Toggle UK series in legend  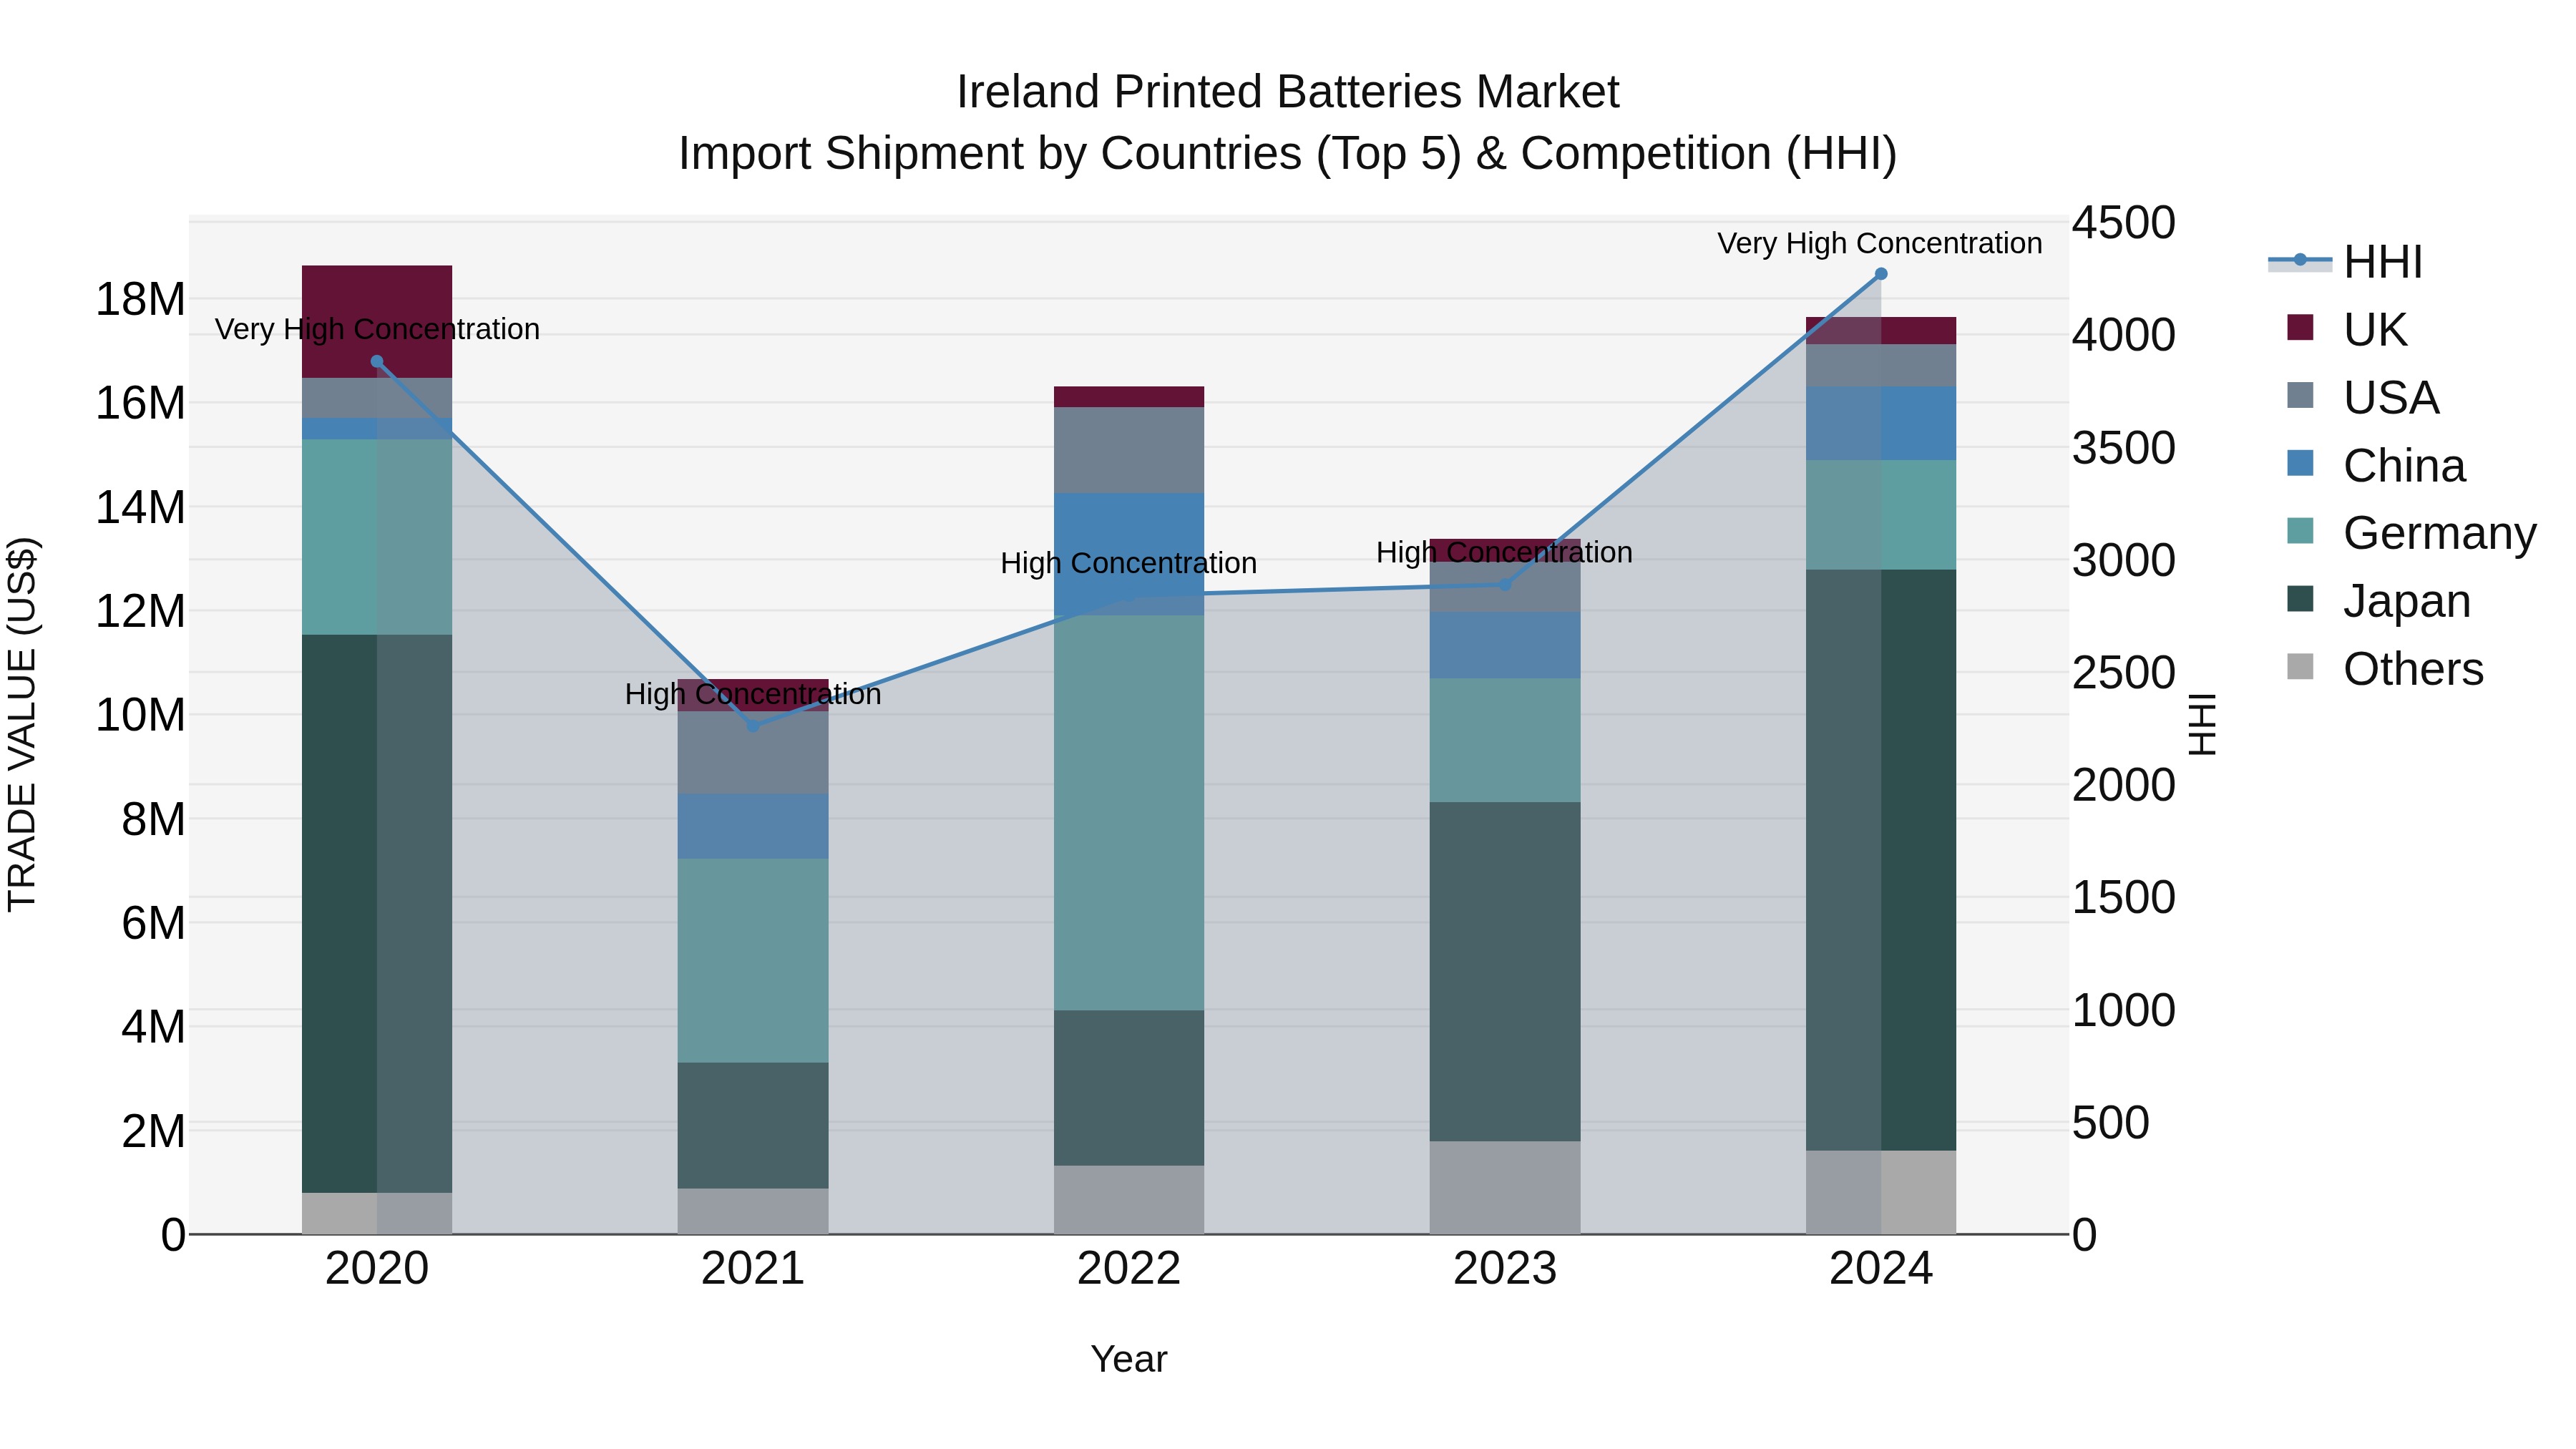click(2347, 329)
